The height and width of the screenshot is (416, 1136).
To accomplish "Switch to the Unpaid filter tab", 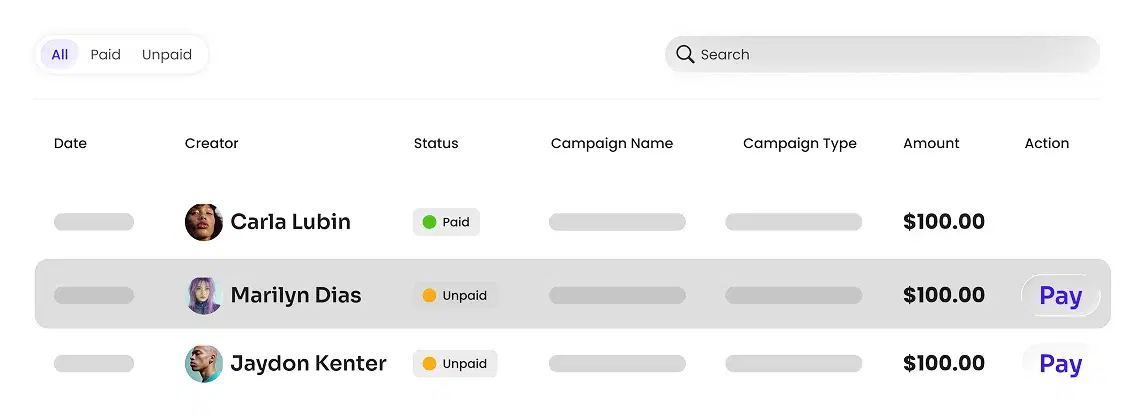I will [x=167, y=55].
